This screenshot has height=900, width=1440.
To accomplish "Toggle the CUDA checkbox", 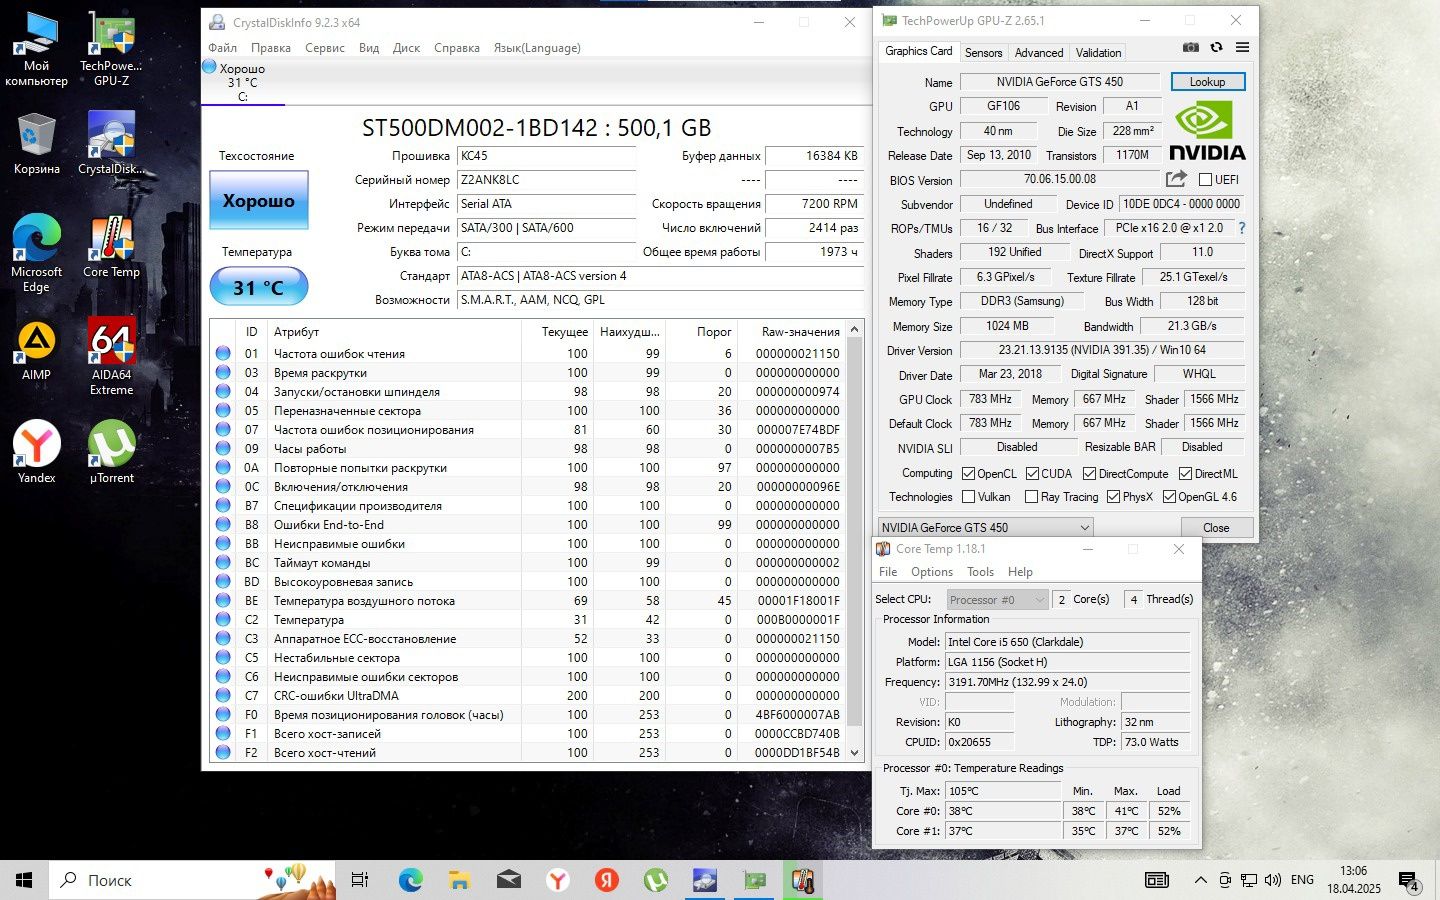I will point(1032,474).
